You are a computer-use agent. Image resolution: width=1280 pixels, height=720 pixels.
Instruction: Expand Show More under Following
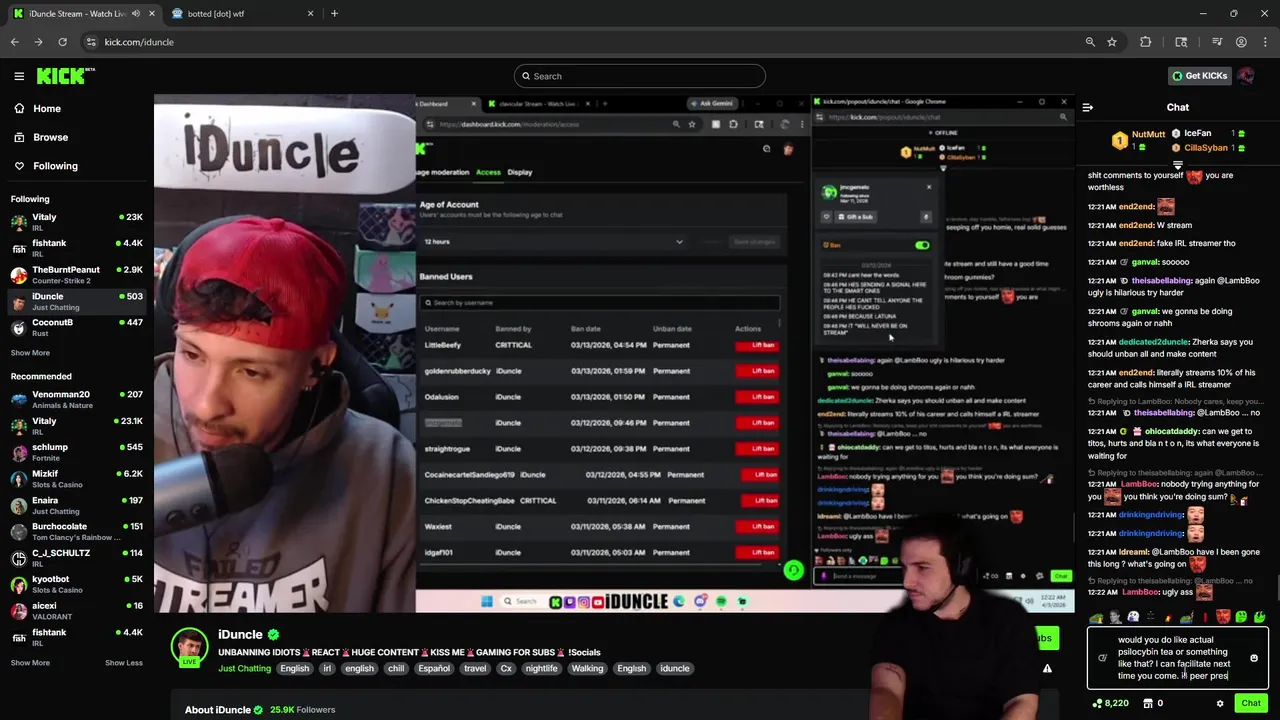point(30,353)
